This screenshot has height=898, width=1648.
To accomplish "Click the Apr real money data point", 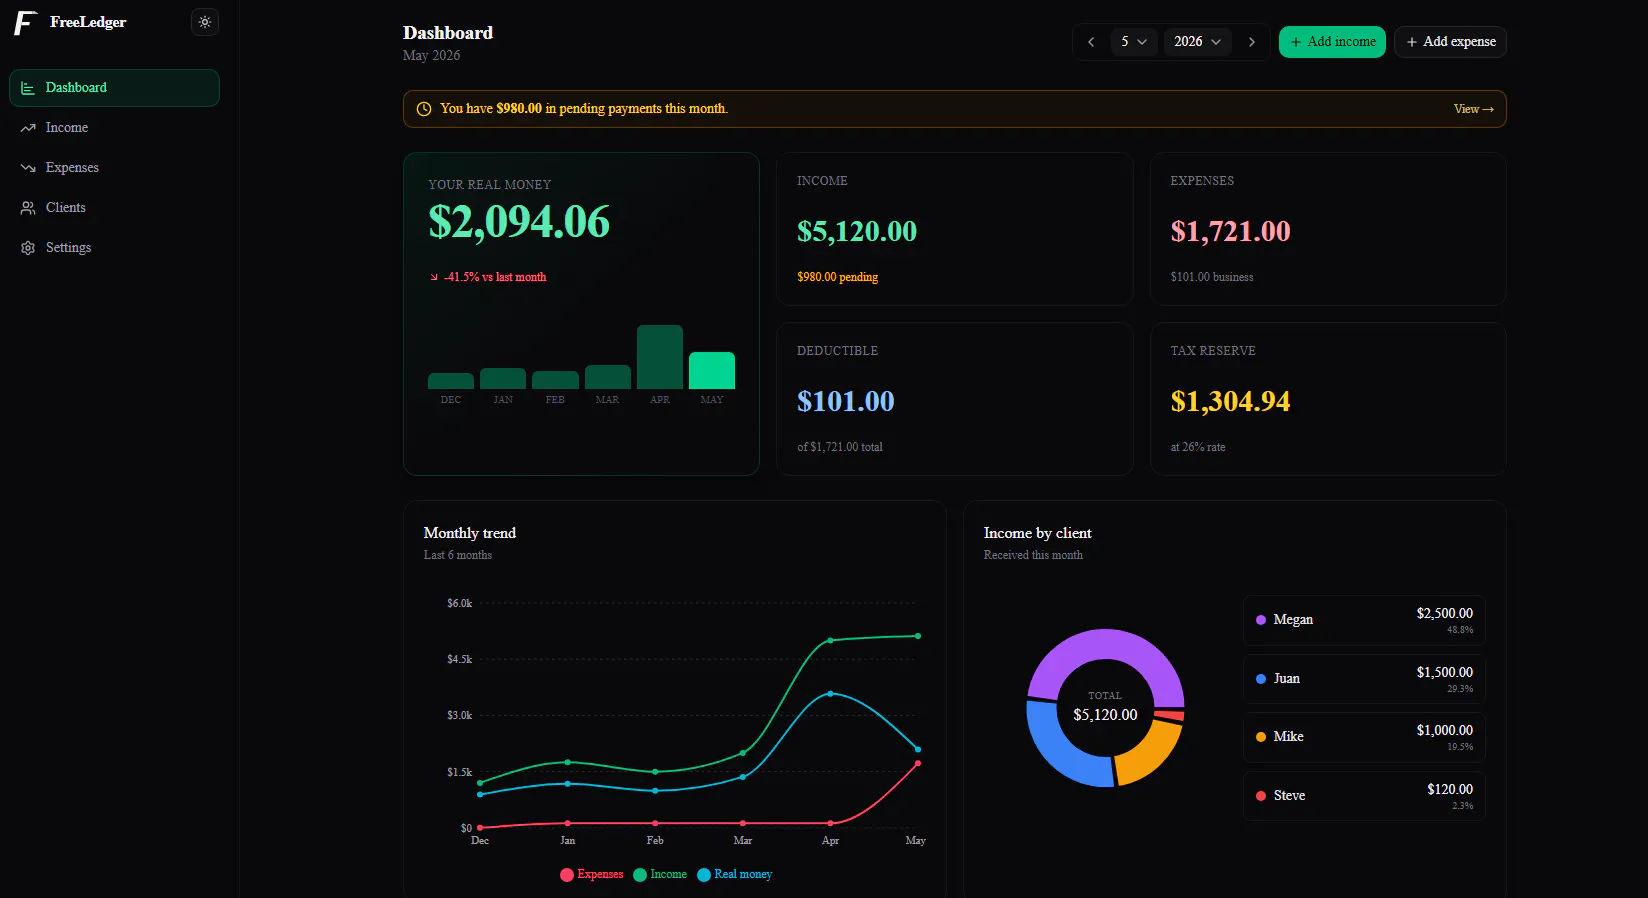I will [x=831, y=694].
